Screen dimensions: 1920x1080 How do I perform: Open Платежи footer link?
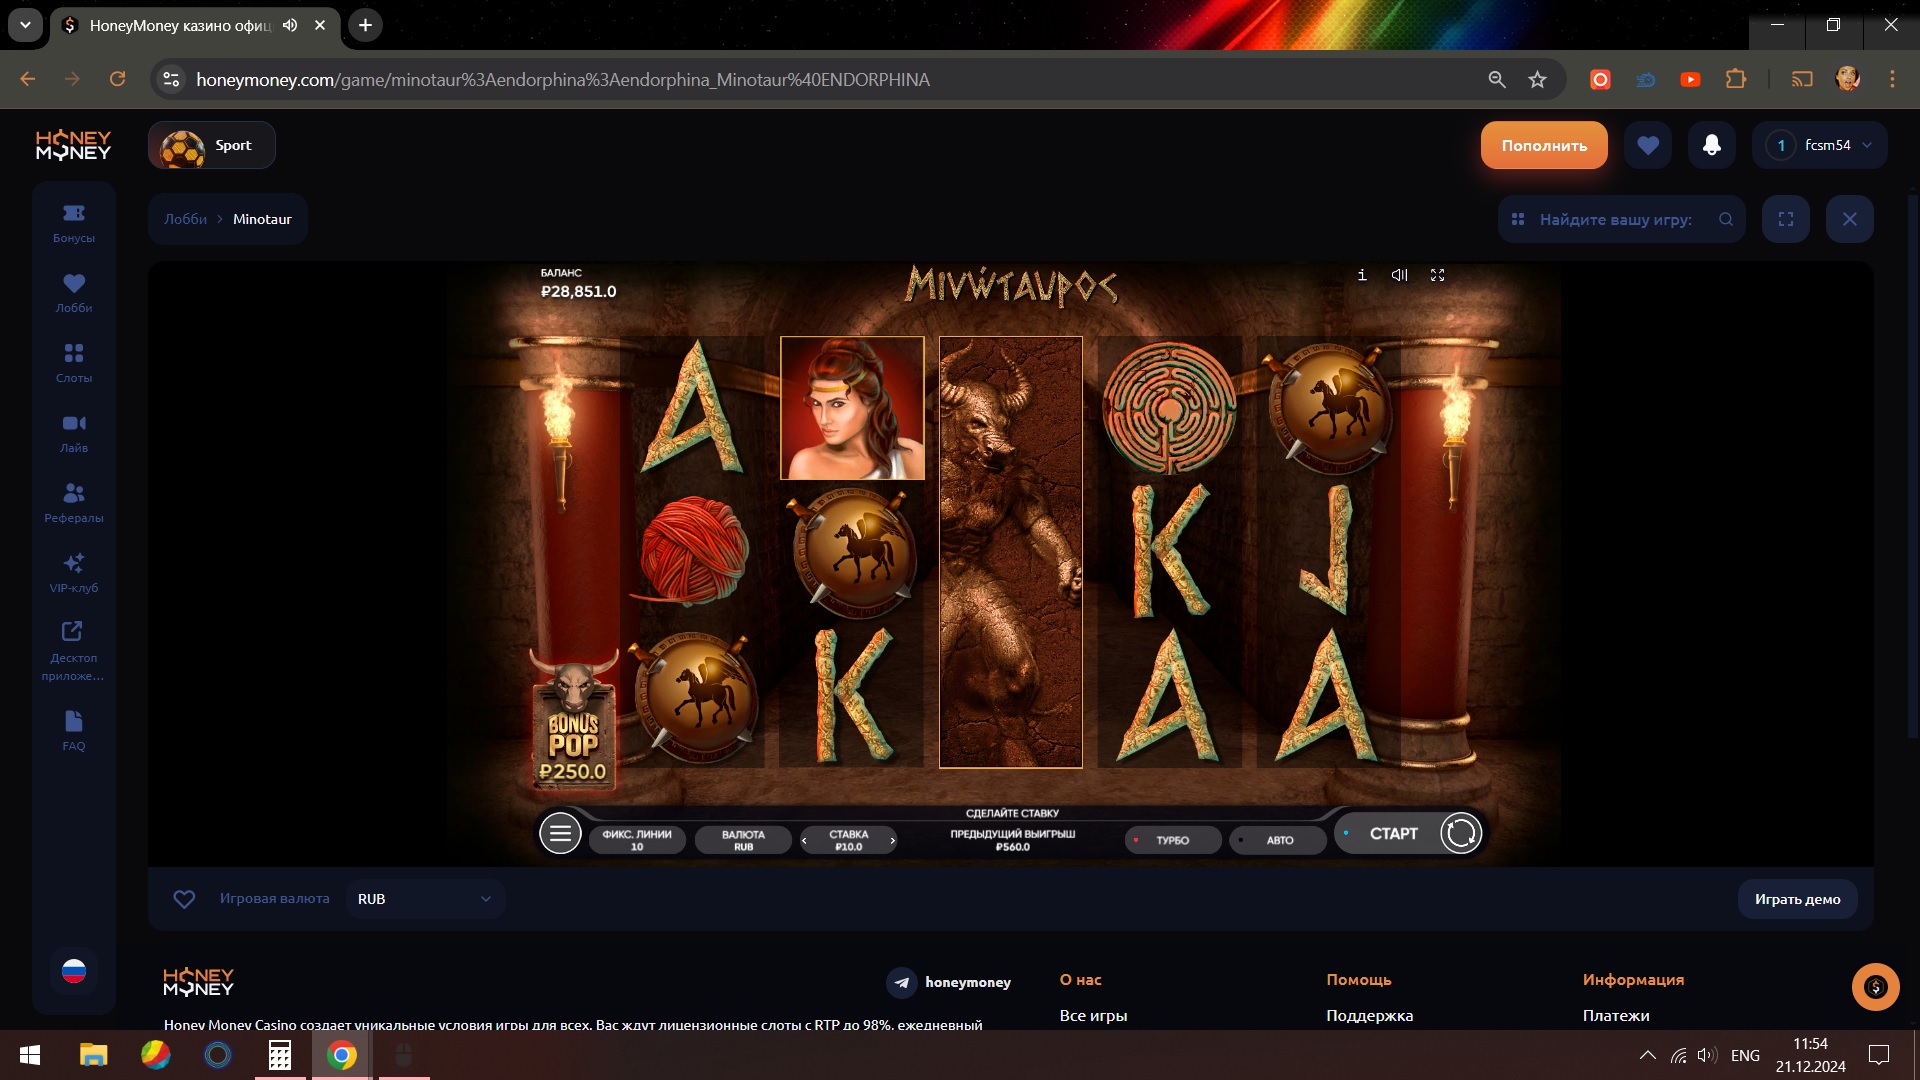click(1616, 1015)
